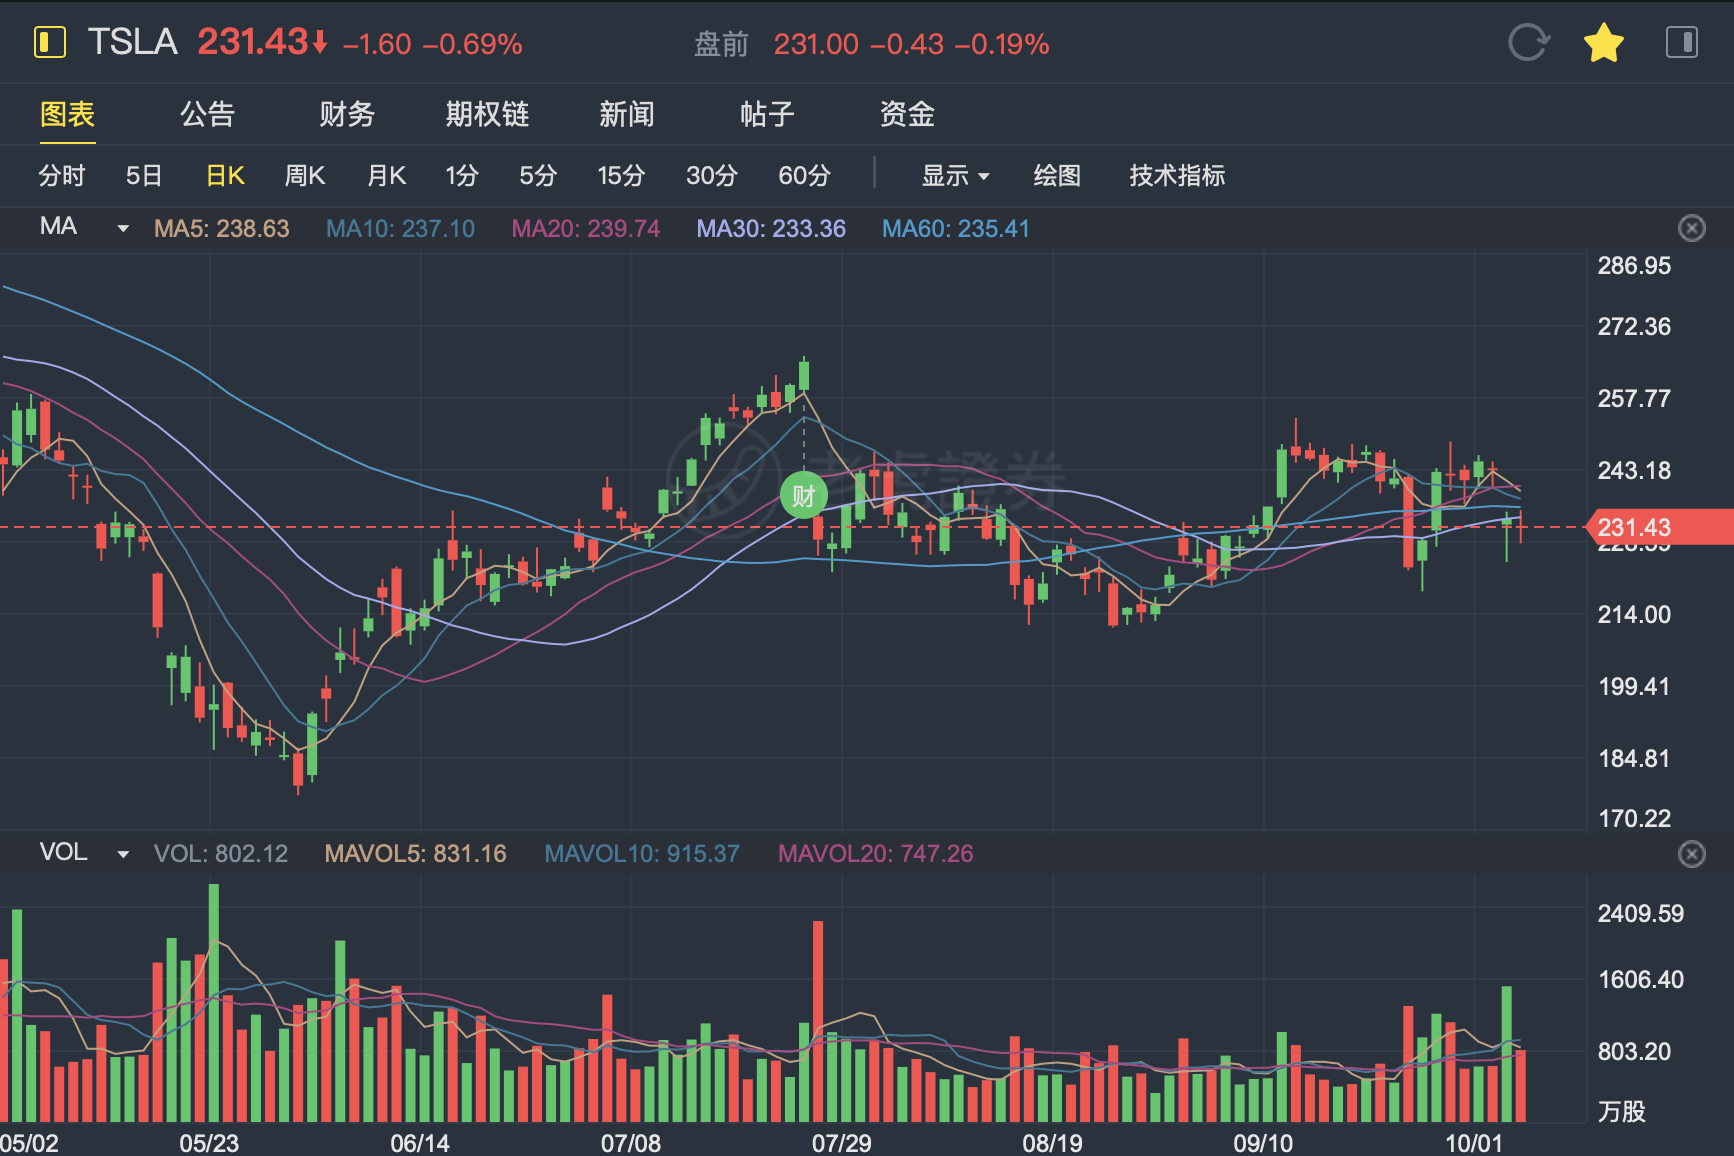Click the 10/01 date axis label
The image size is (1734, 1156).
(1473, 1143)
